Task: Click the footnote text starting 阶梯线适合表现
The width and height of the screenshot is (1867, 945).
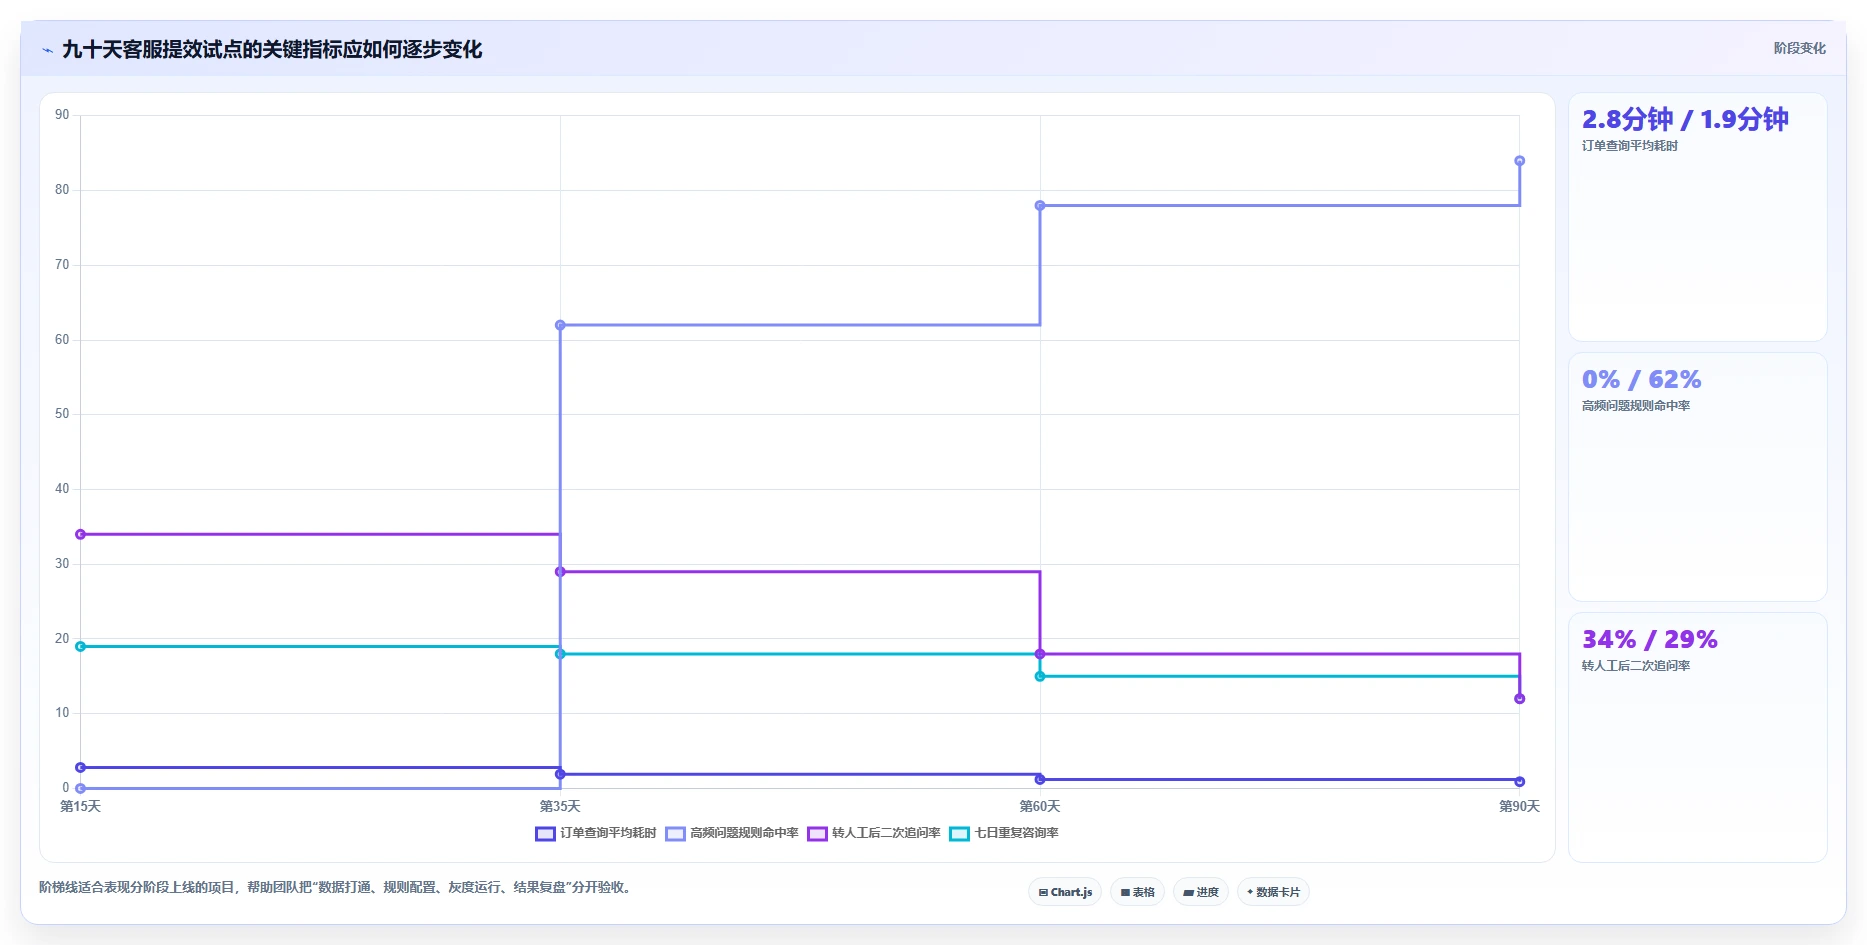Action: 337,887
